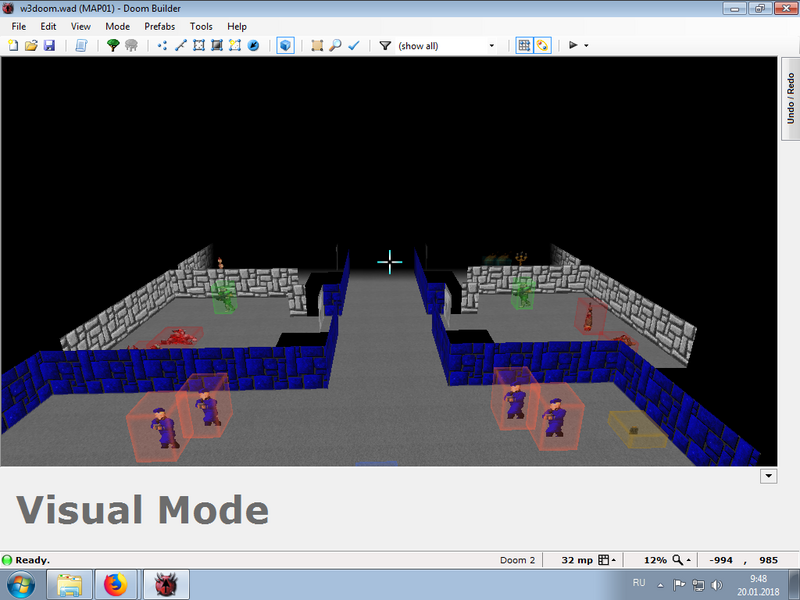Toggle Merge Geometry button
The image size is (800, 600).
coord(542,45)
